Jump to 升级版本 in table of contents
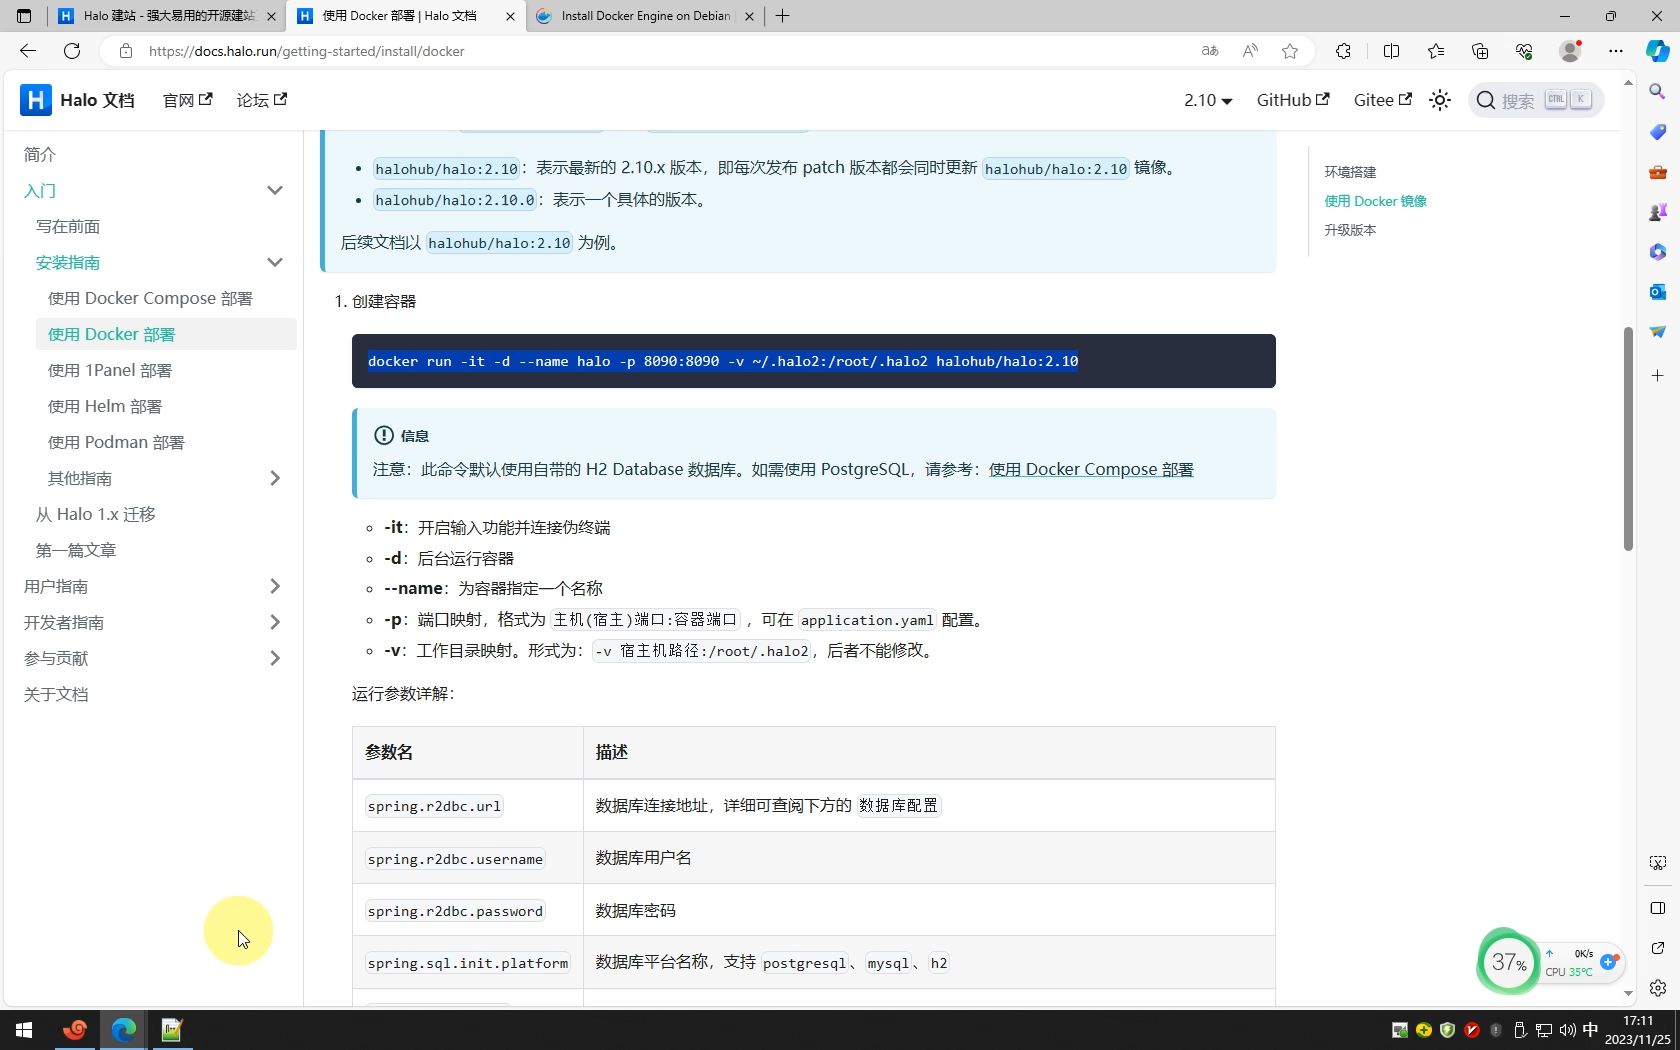 [1350, 230]
